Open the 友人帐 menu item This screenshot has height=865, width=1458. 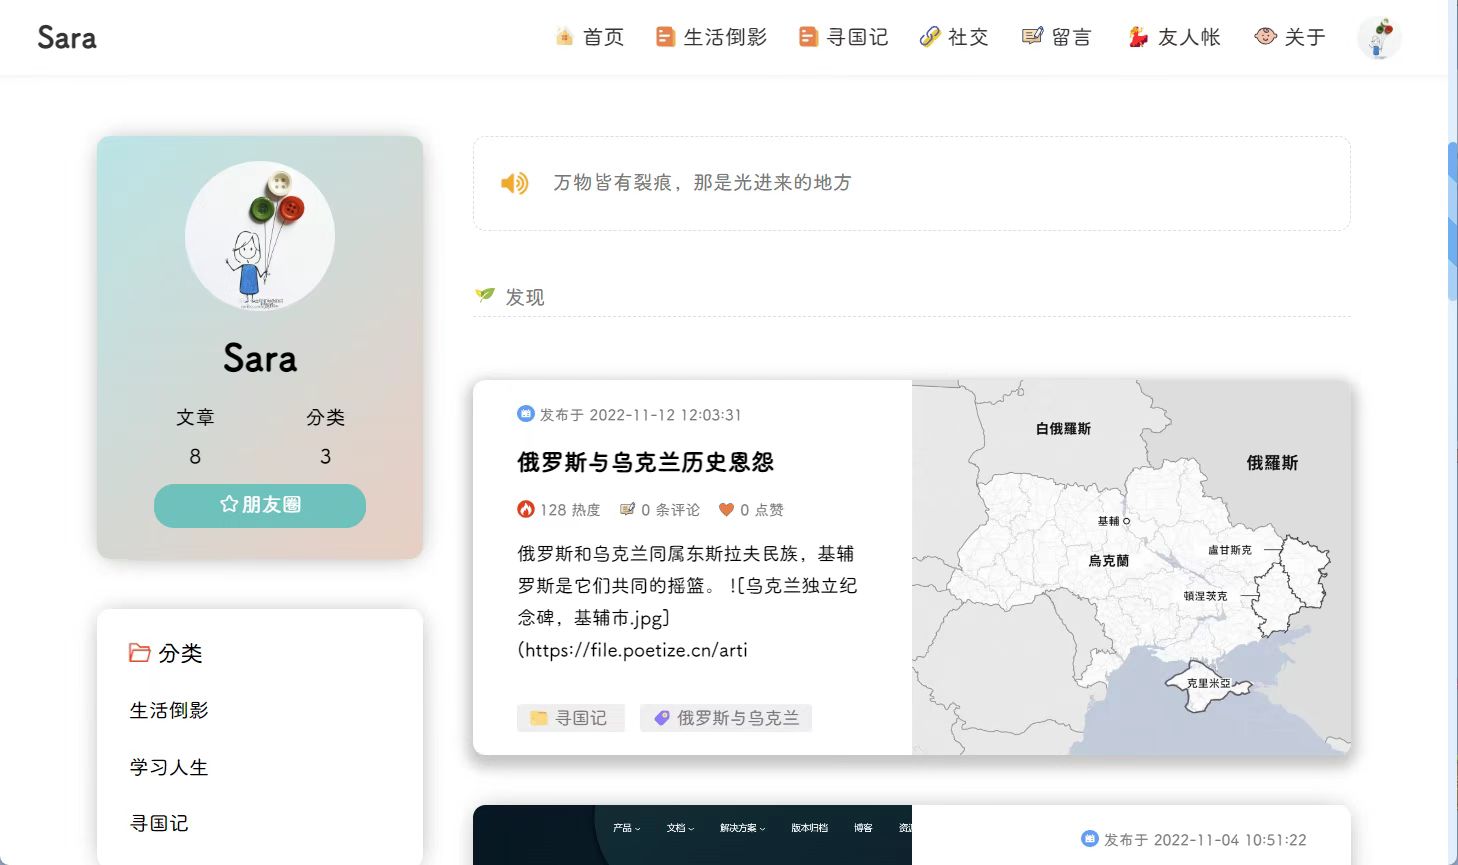1174,37
